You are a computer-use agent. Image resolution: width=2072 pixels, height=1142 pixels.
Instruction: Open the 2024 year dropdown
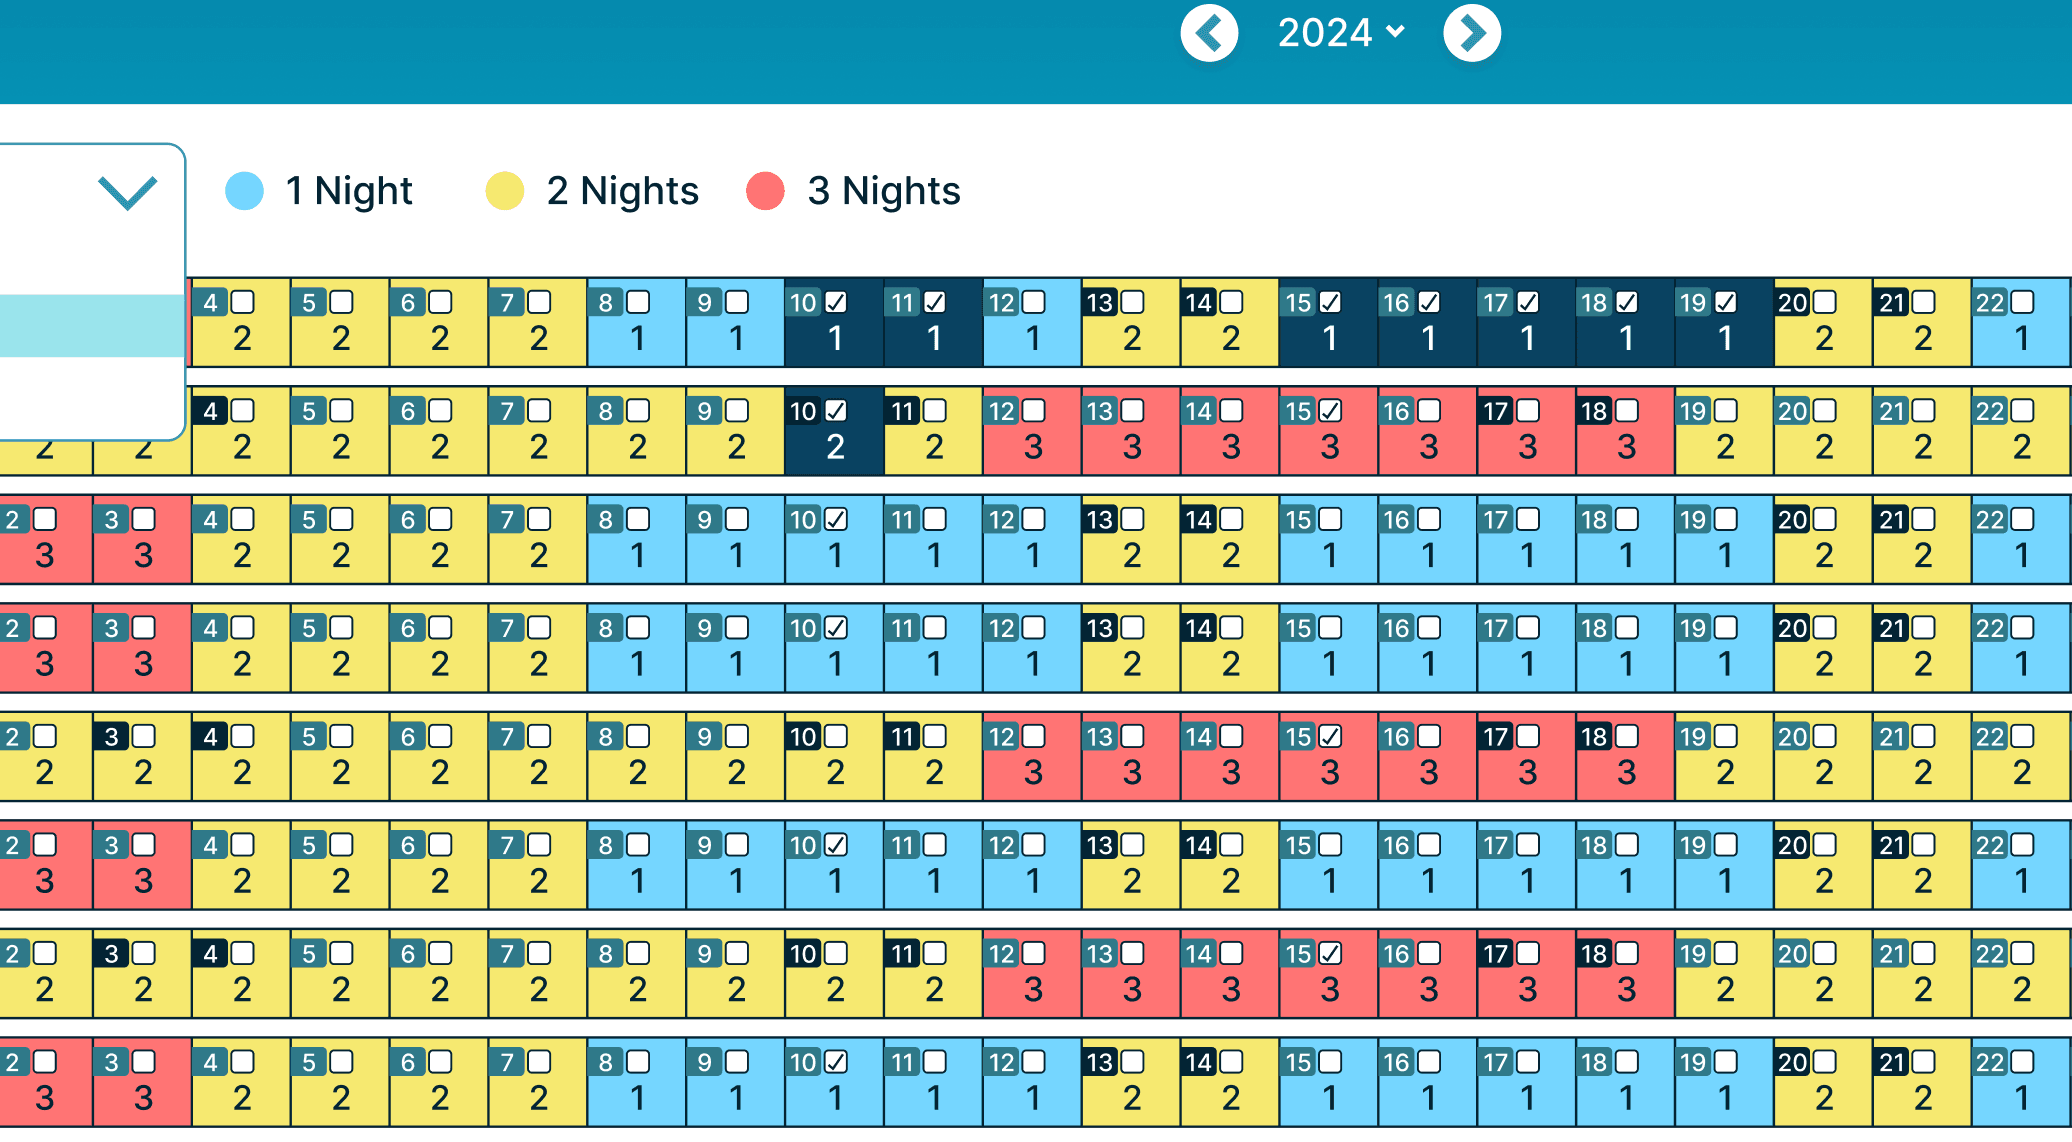(x=1341, y=33)
